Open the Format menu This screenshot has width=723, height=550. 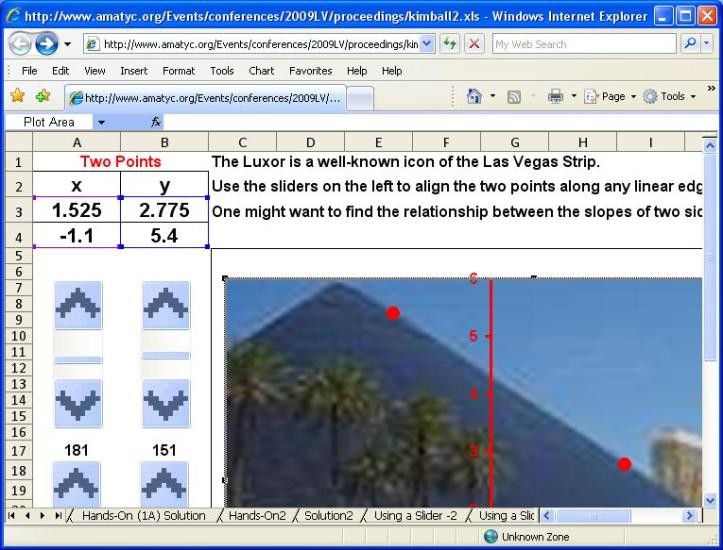coord(178,71)
